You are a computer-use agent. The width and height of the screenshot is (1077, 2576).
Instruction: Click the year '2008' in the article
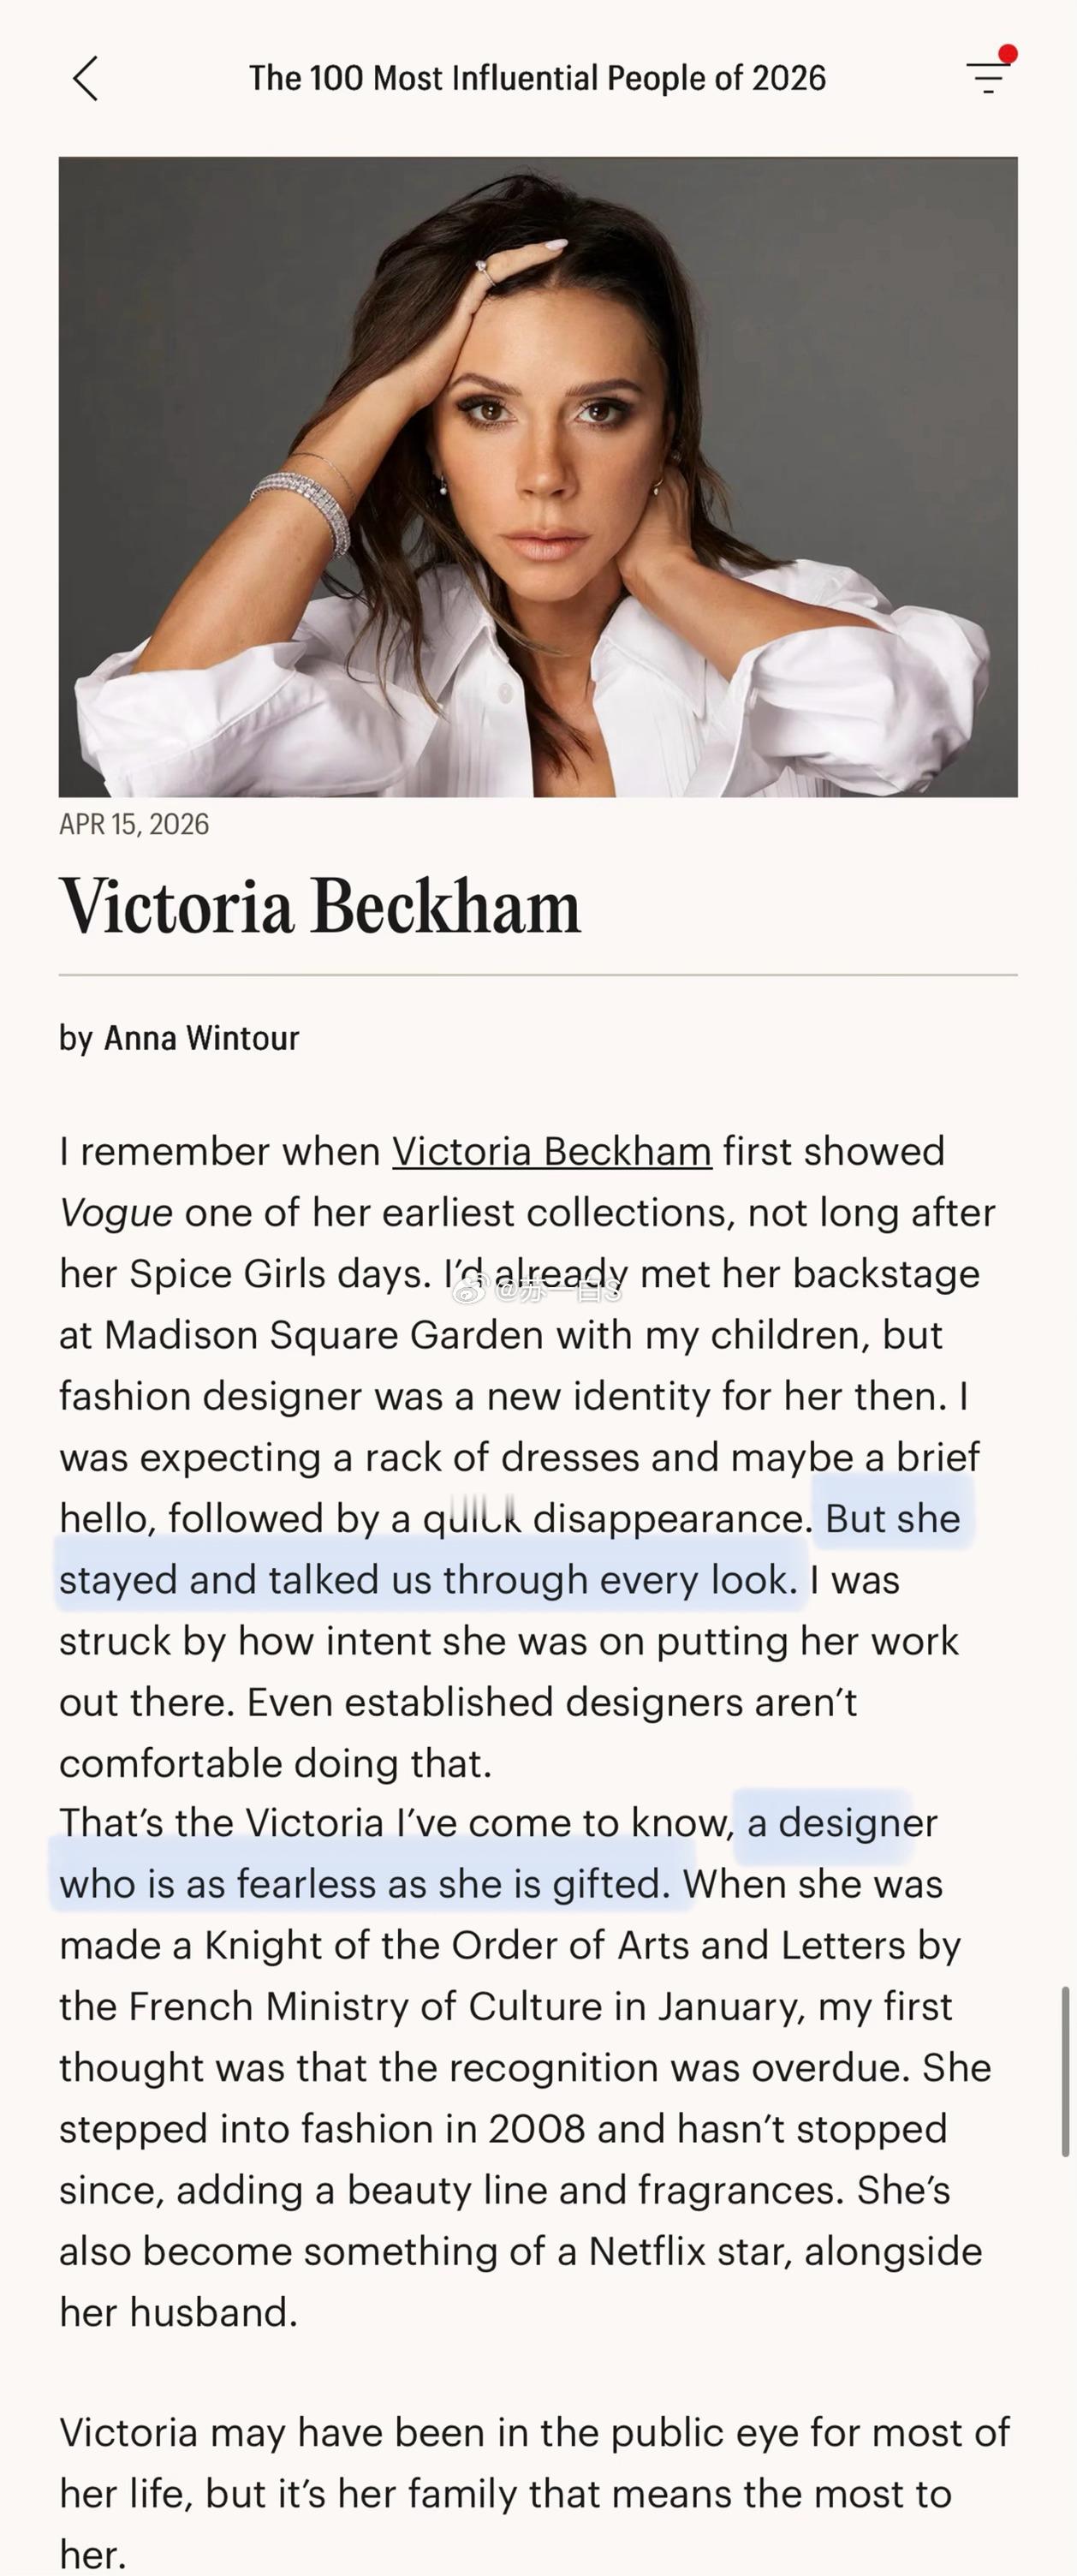[536, 2129]
